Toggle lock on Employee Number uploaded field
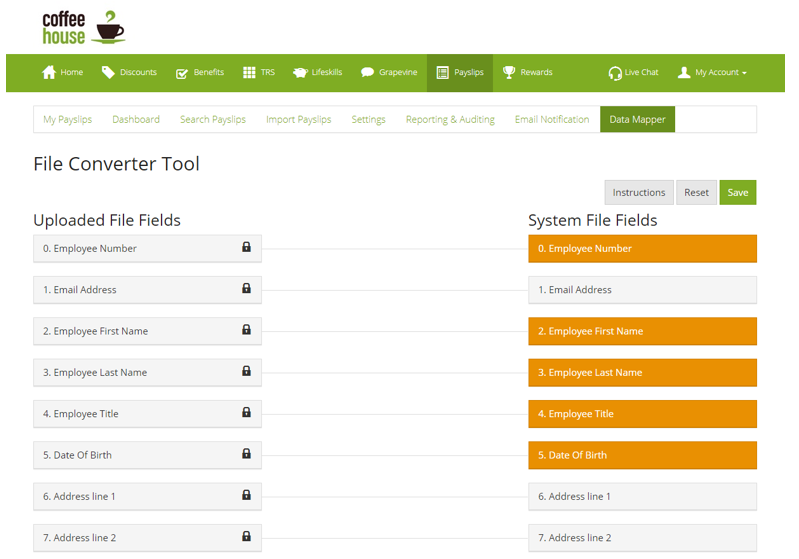 point(246,247)
